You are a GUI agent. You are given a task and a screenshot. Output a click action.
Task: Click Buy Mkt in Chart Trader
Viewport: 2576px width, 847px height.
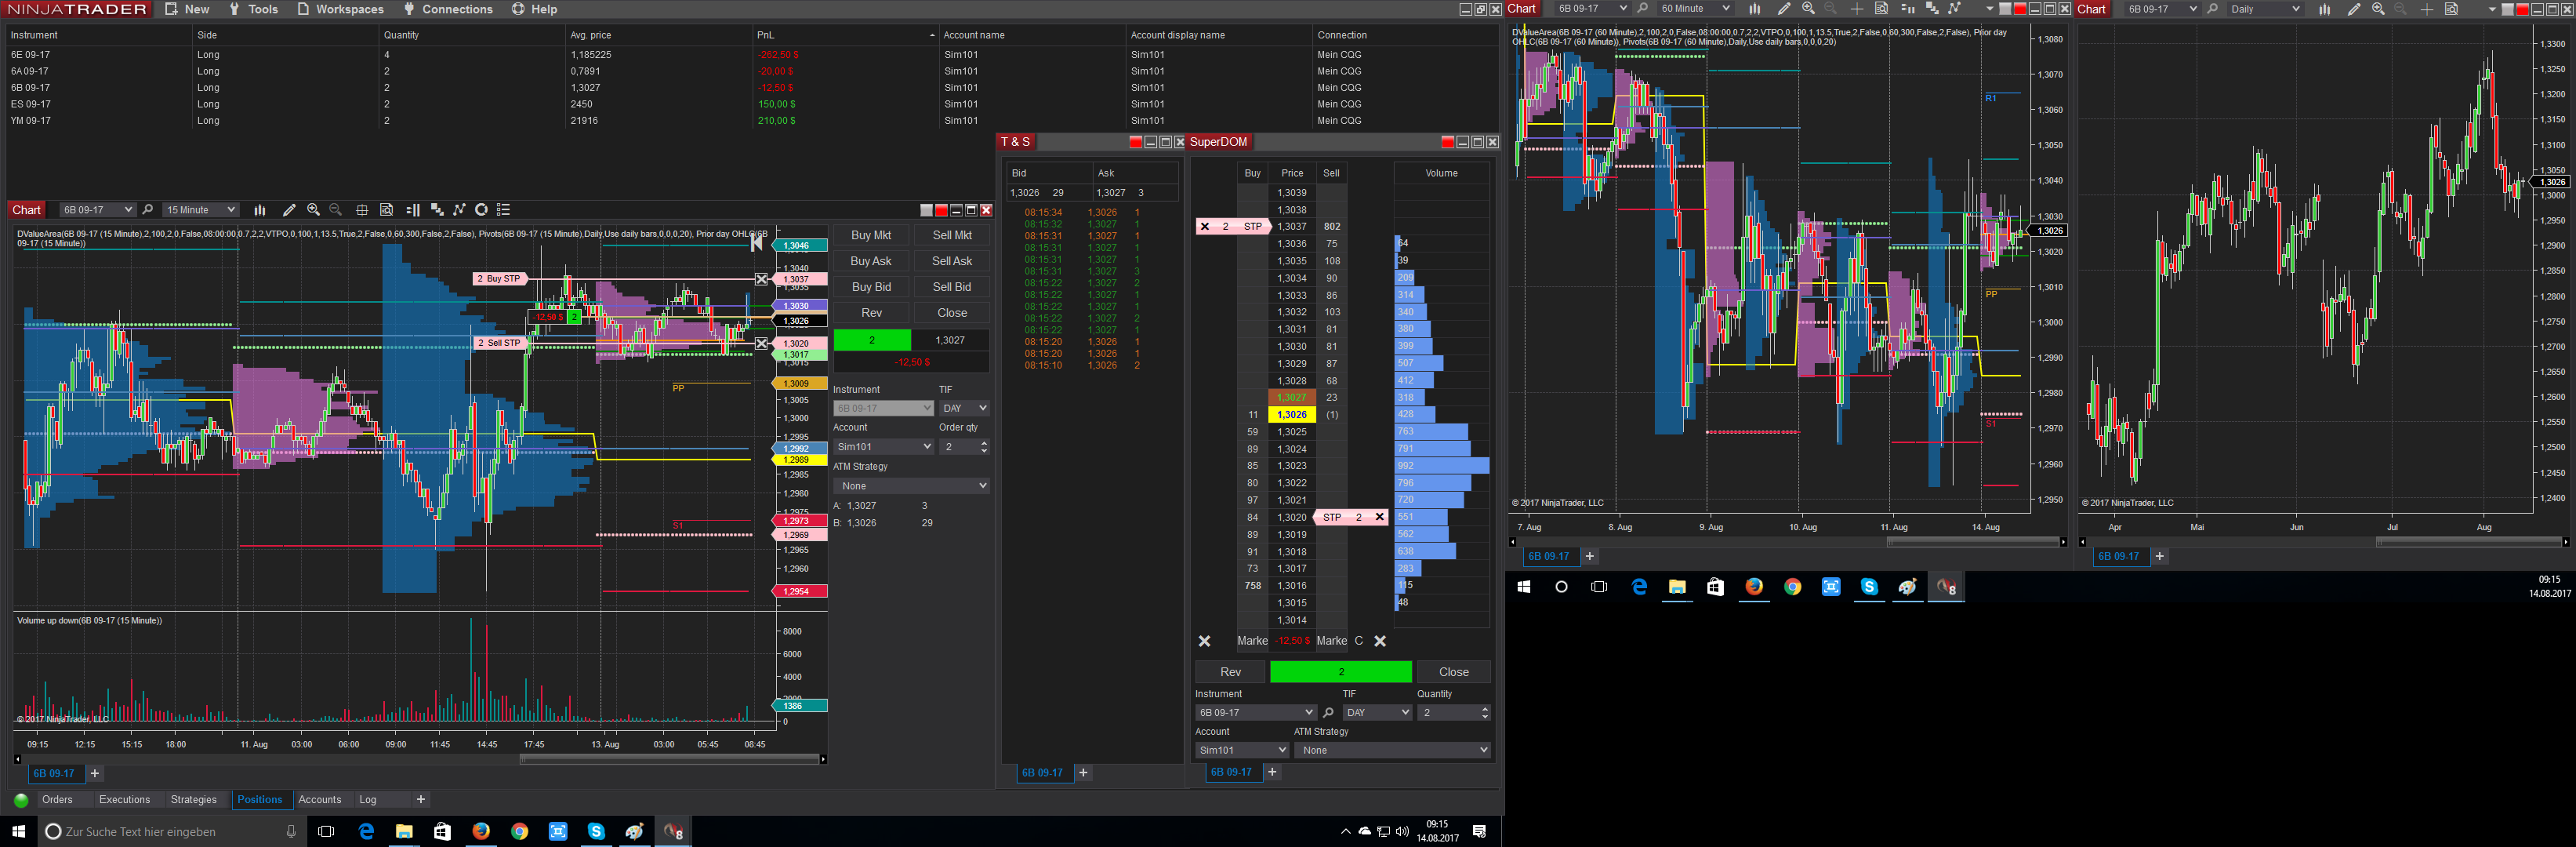[871, 235]
